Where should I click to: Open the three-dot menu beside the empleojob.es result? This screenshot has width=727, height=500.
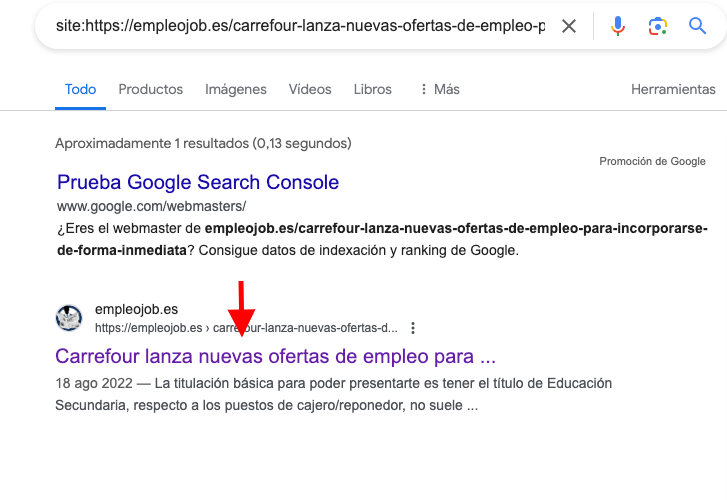(x=413, y=328)
